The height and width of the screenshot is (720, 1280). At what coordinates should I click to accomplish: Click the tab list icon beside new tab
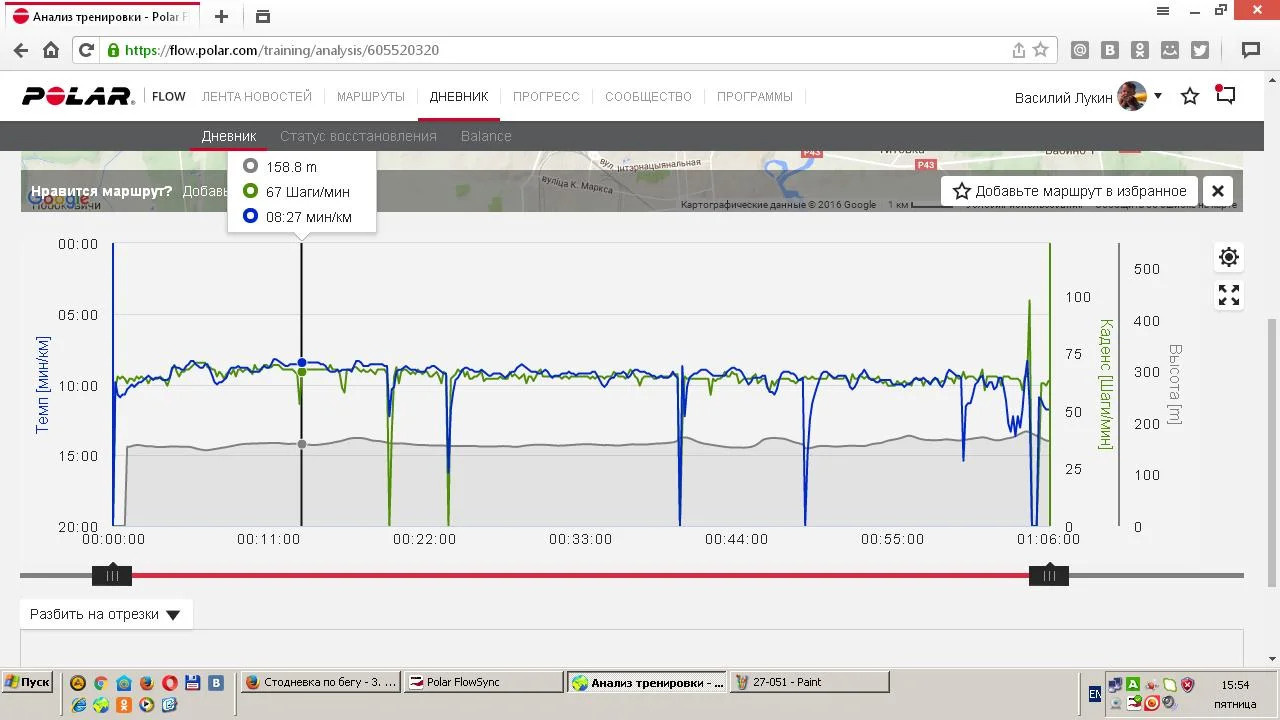tap(263, 16)
